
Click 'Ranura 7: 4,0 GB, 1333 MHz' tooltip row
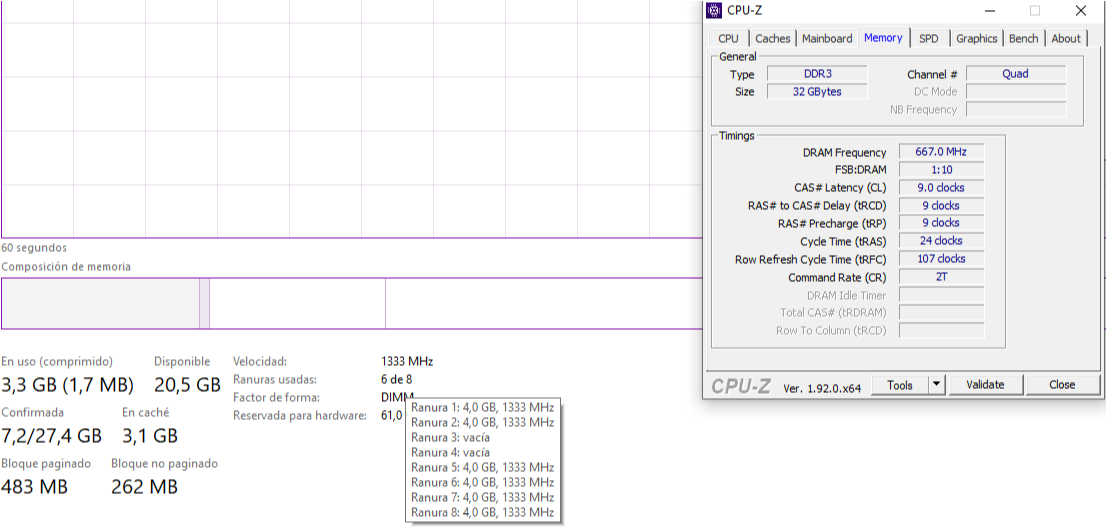point(482,498)
